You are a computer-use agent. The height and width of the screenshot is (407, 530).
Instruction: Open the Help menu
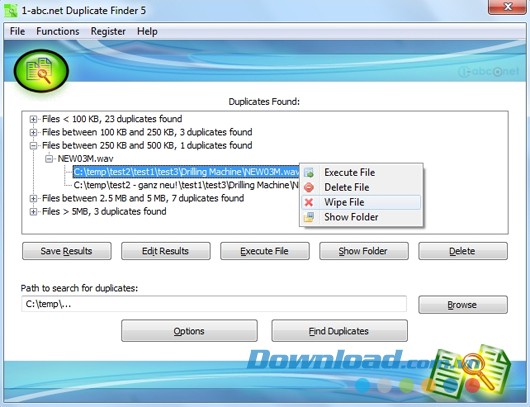(147, 31)
